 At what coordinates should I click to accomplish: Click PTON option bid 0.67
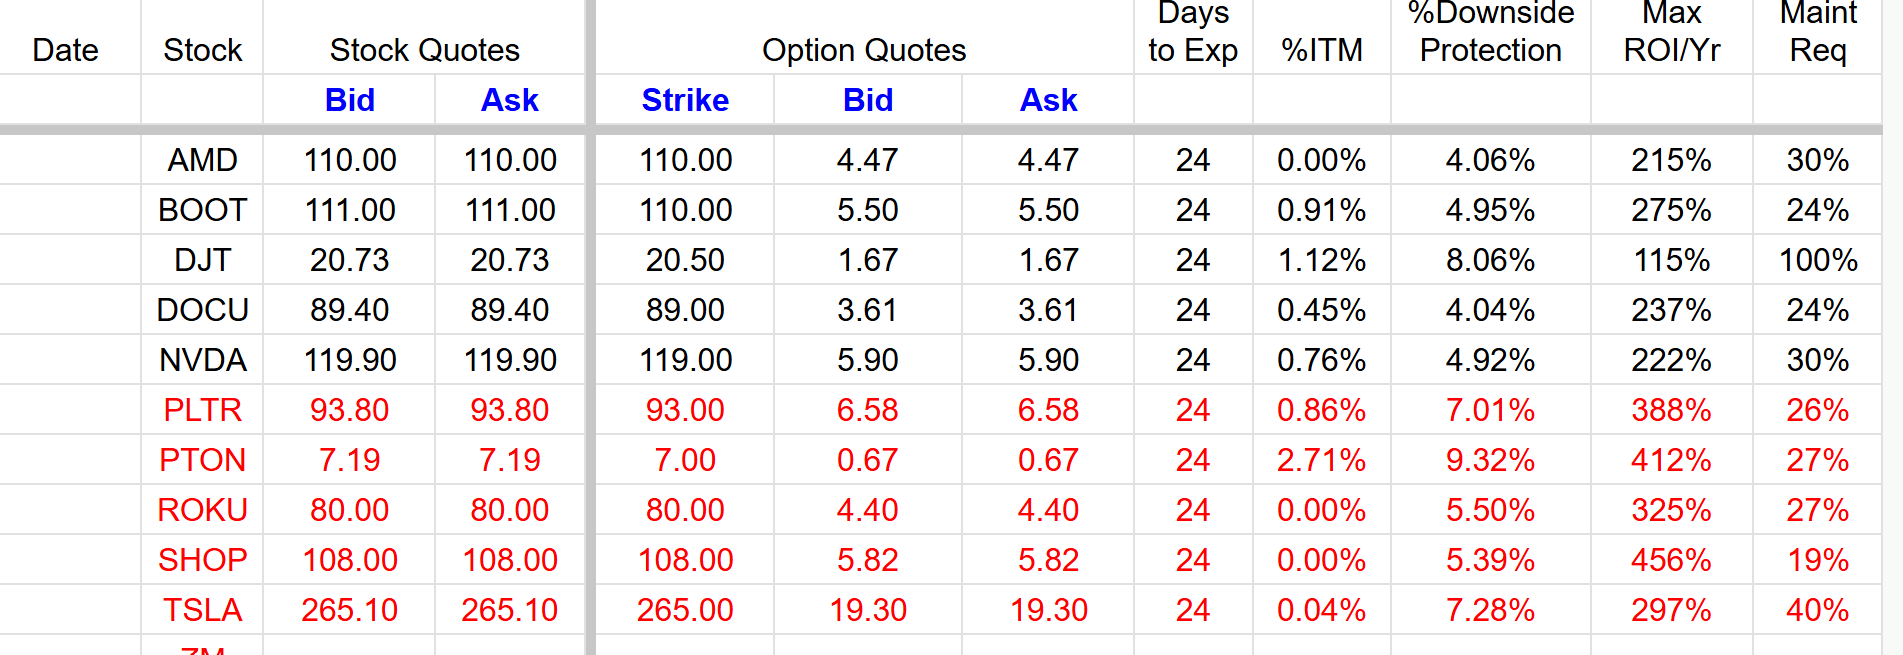[x=867, y=460]
